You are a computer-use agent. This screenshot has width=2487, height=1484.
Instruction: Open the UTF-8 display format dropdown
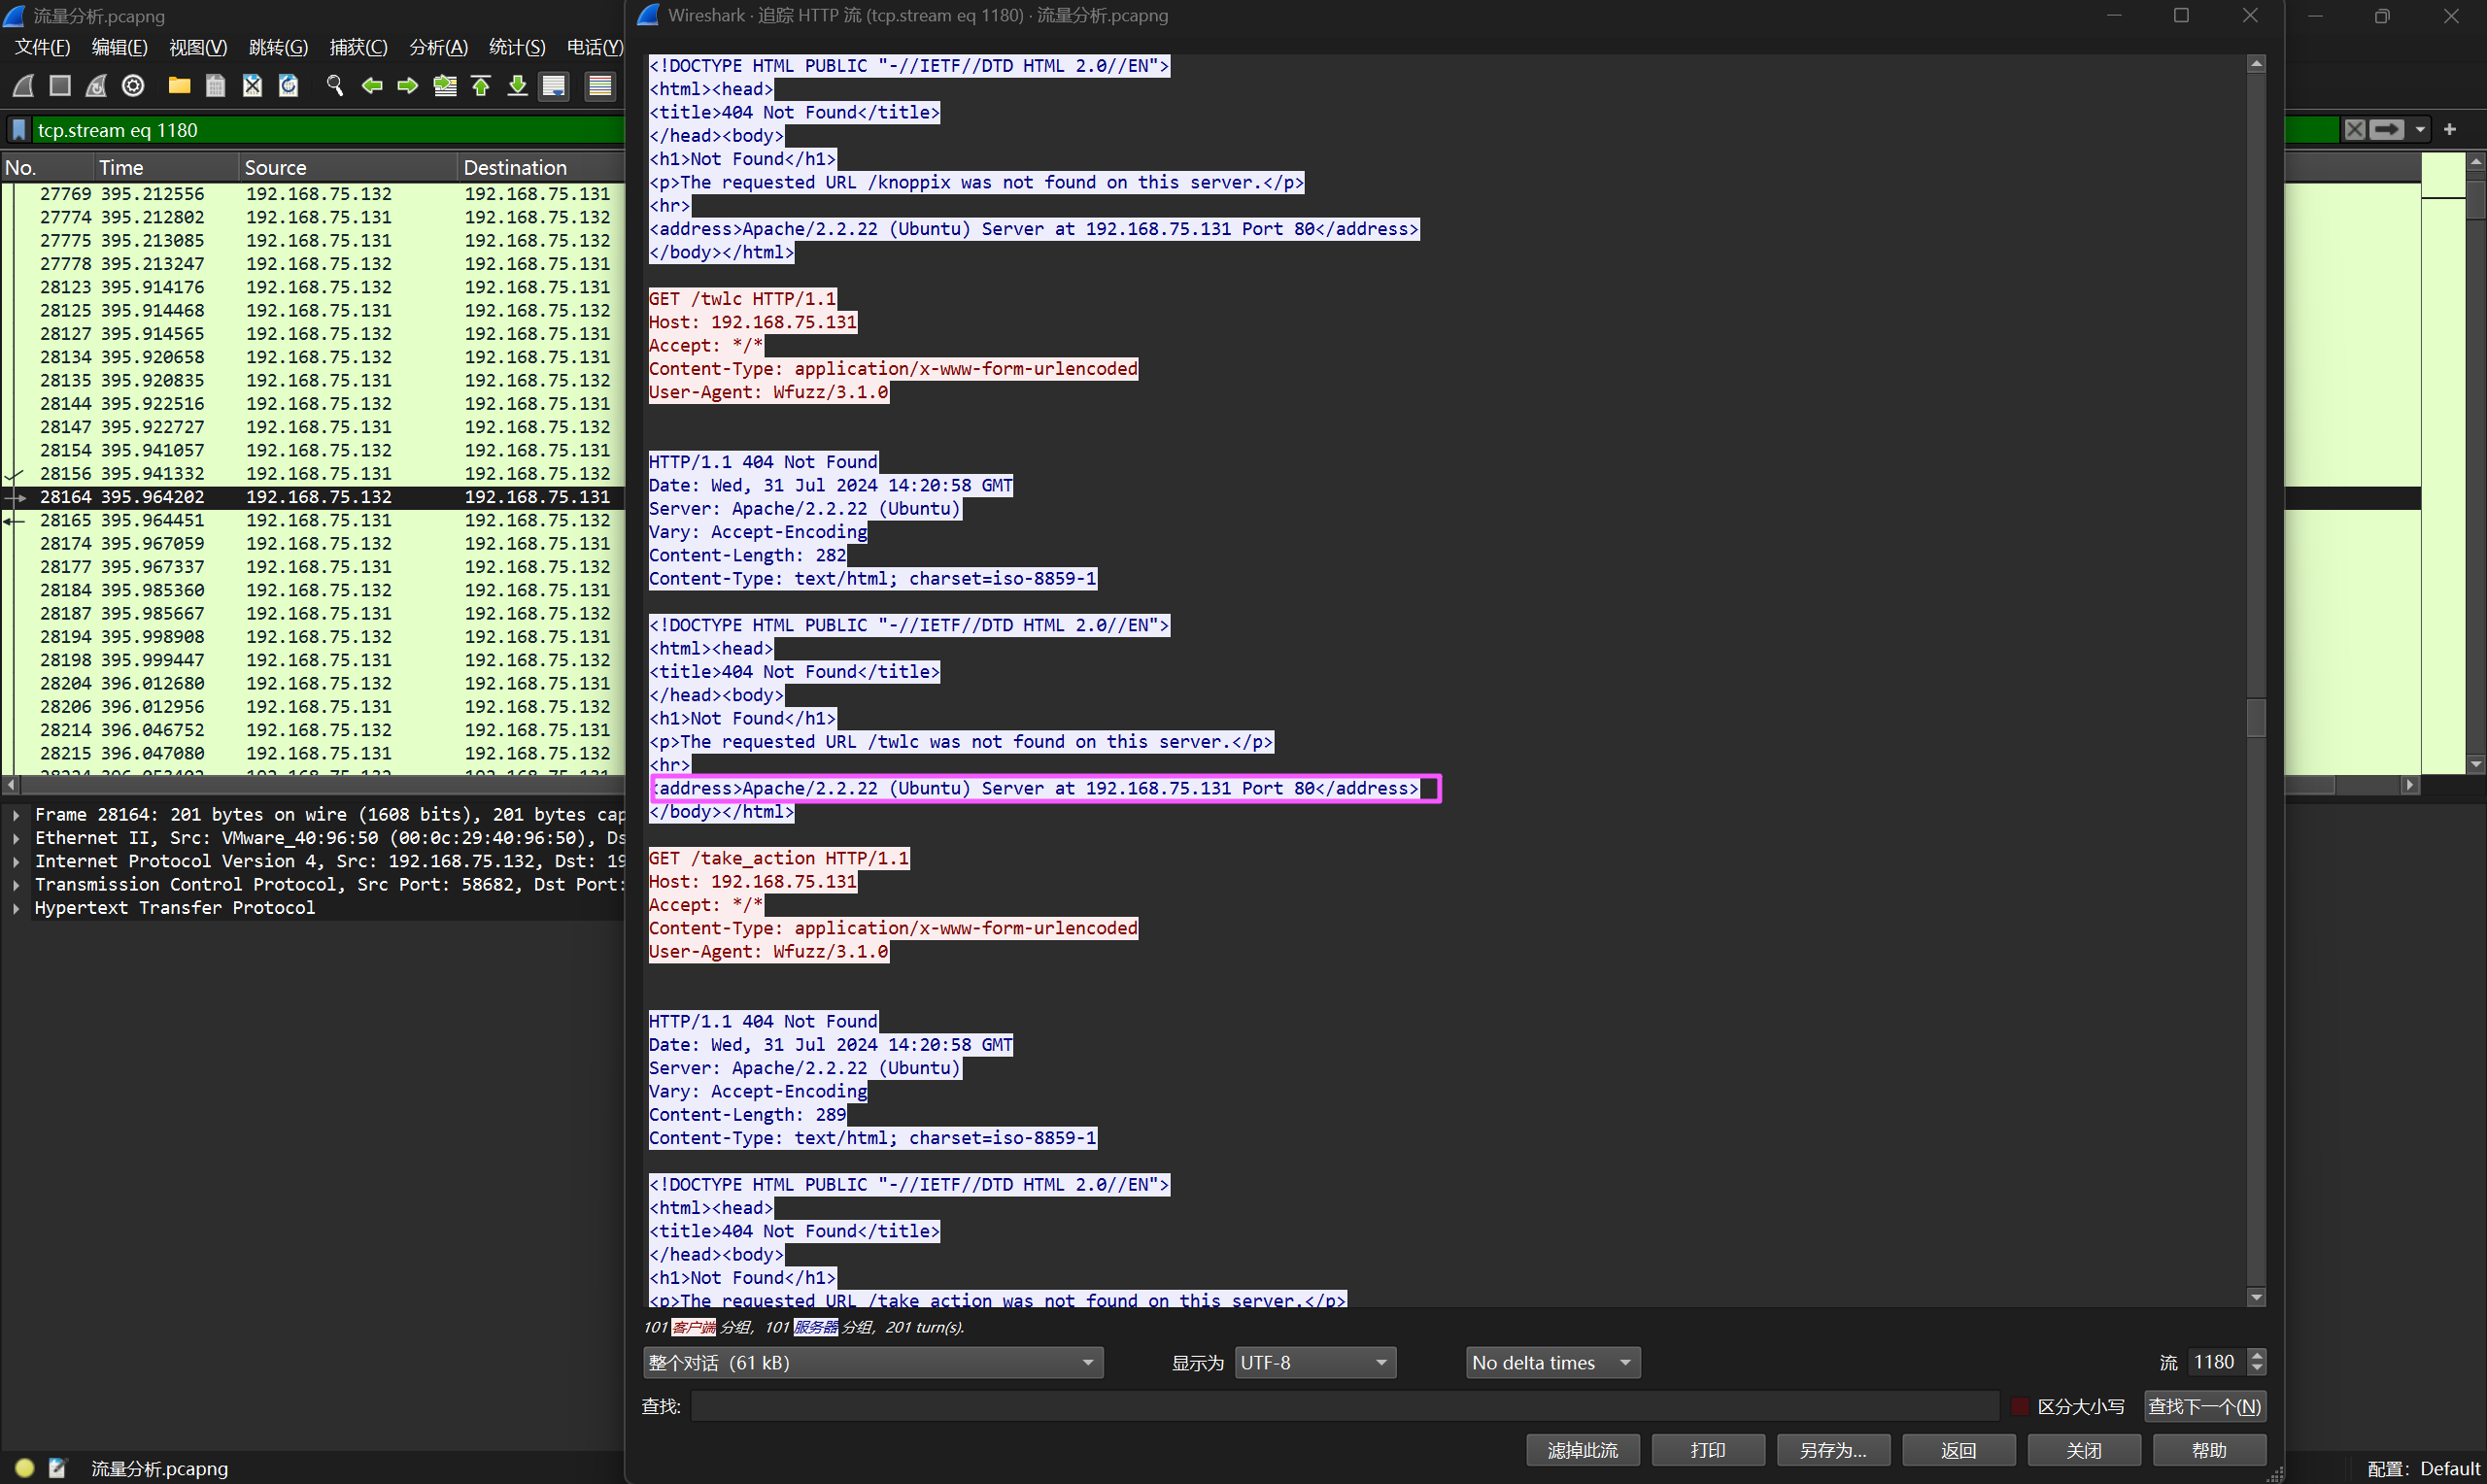coord(1314,1363)
